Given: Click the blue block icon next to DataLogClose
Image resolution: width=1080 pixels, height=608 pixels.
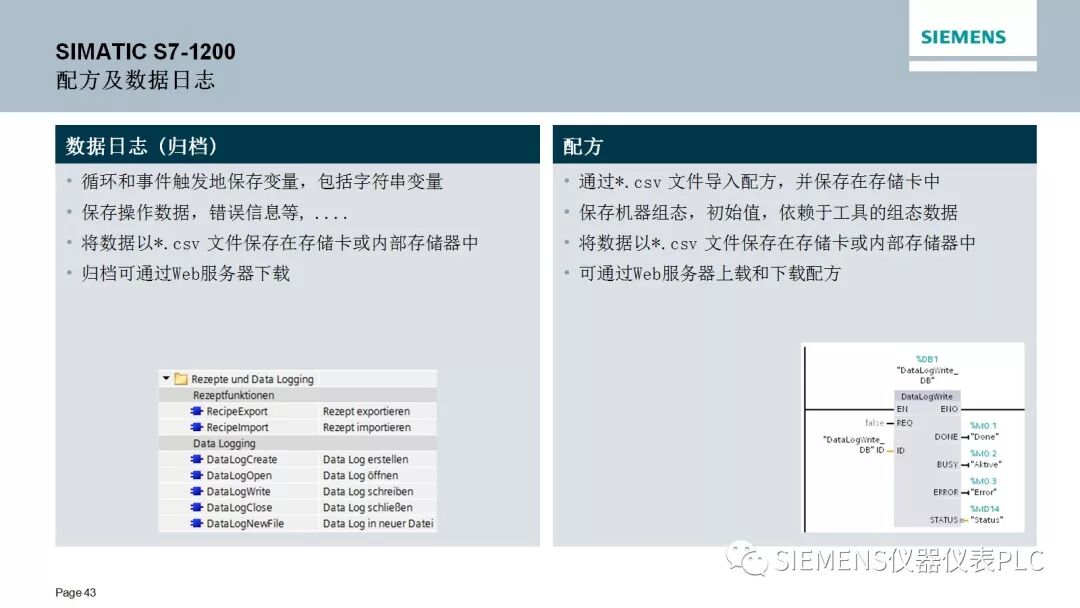Looking at the screenshot, I should coord(197,507).
